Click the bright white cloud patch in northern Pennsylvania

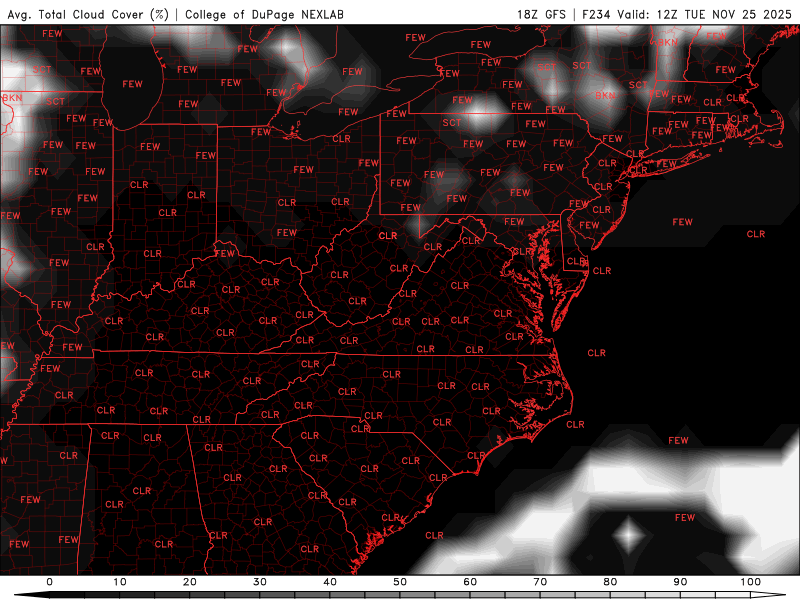(480, 114)
